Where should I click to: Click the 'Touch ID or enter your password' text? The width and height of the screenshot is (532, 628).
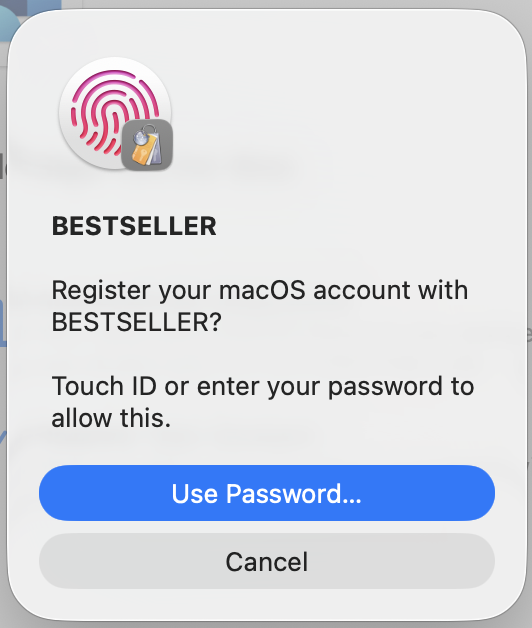263,402
